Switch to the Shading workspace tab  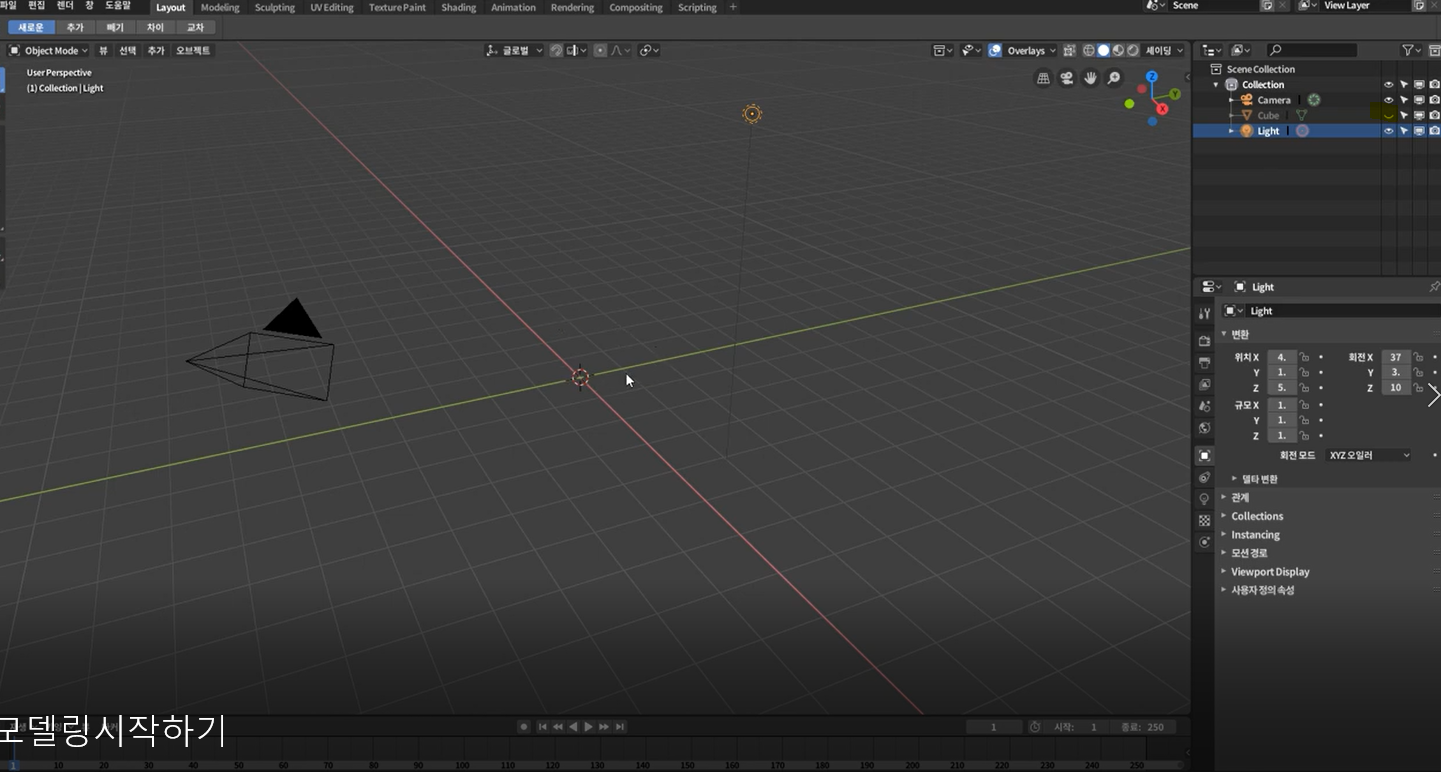click(x=459, y=7)
